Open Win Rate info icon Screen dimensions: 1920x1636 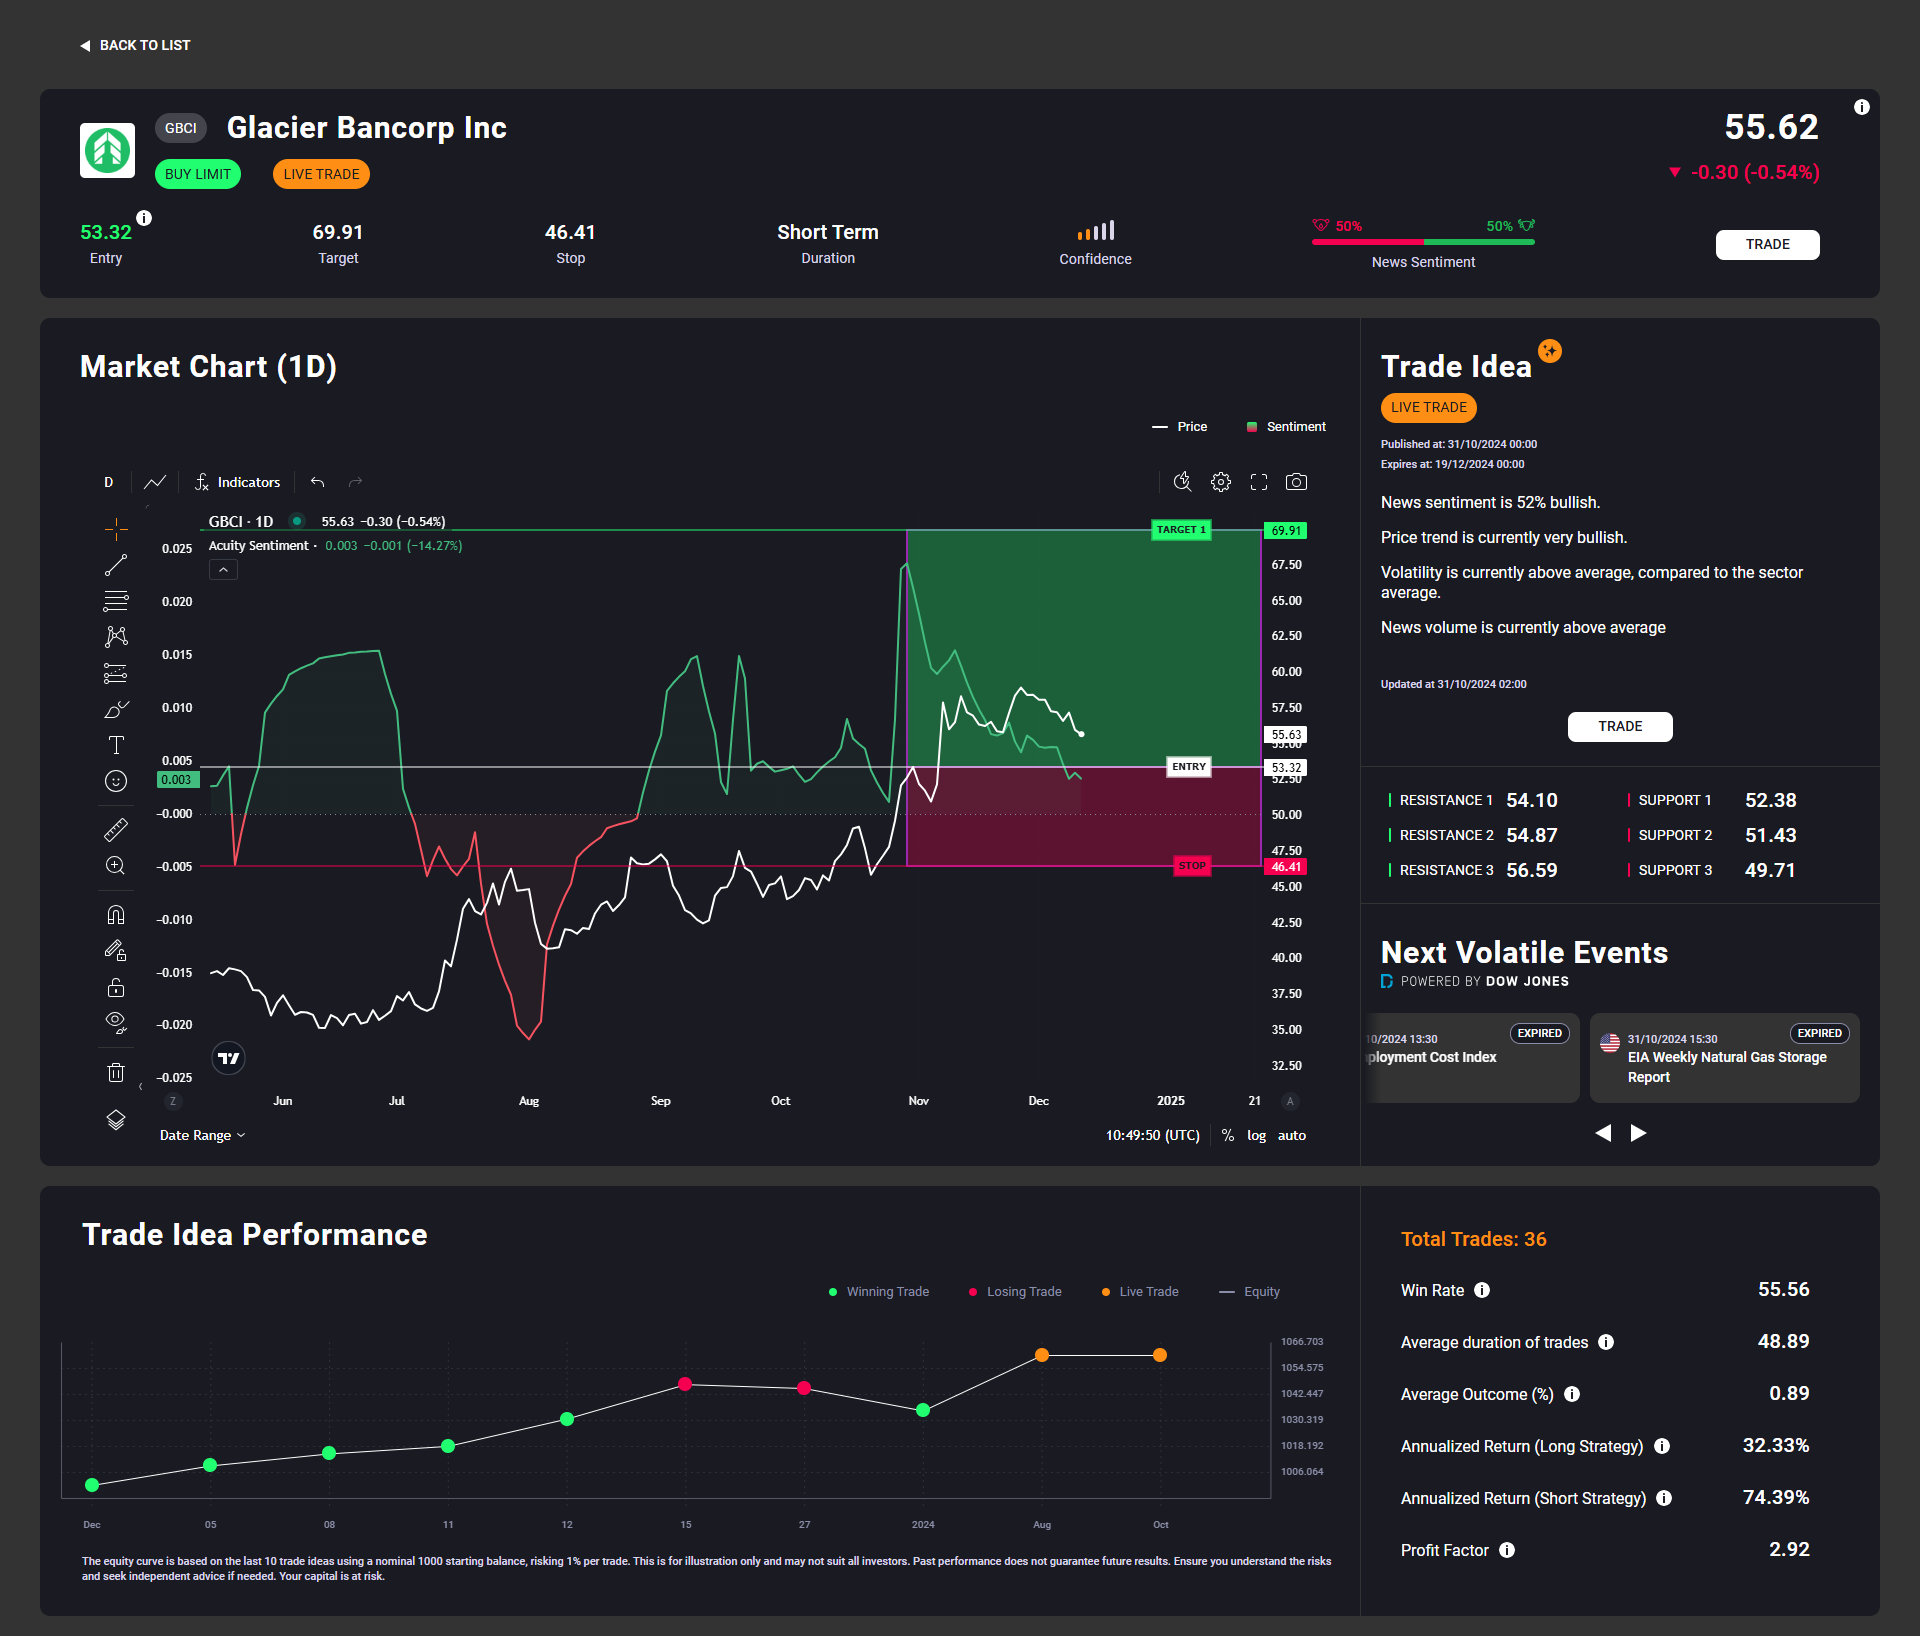(1482, 1290)
